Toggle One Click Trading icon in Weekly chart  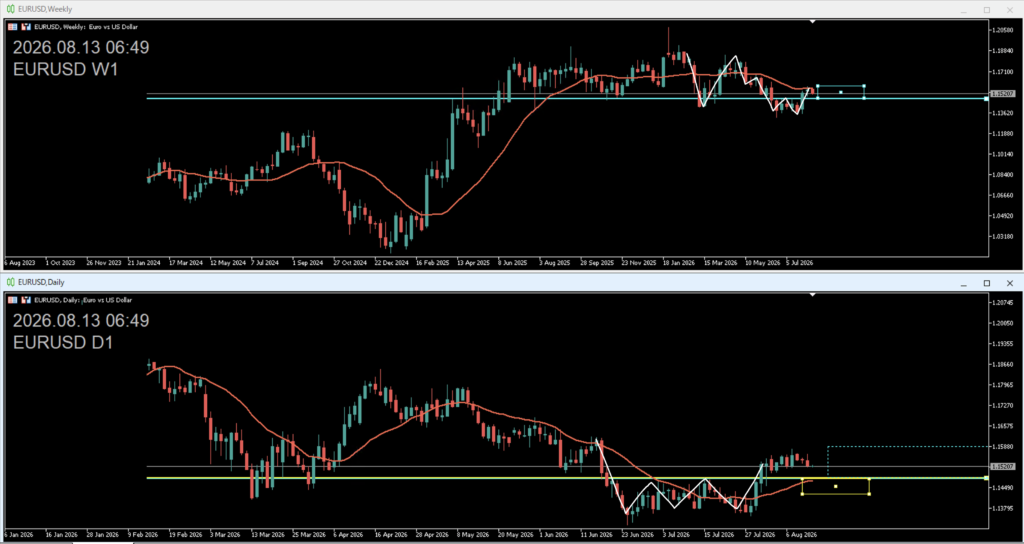pyautogui.click(x=26, y=27)
